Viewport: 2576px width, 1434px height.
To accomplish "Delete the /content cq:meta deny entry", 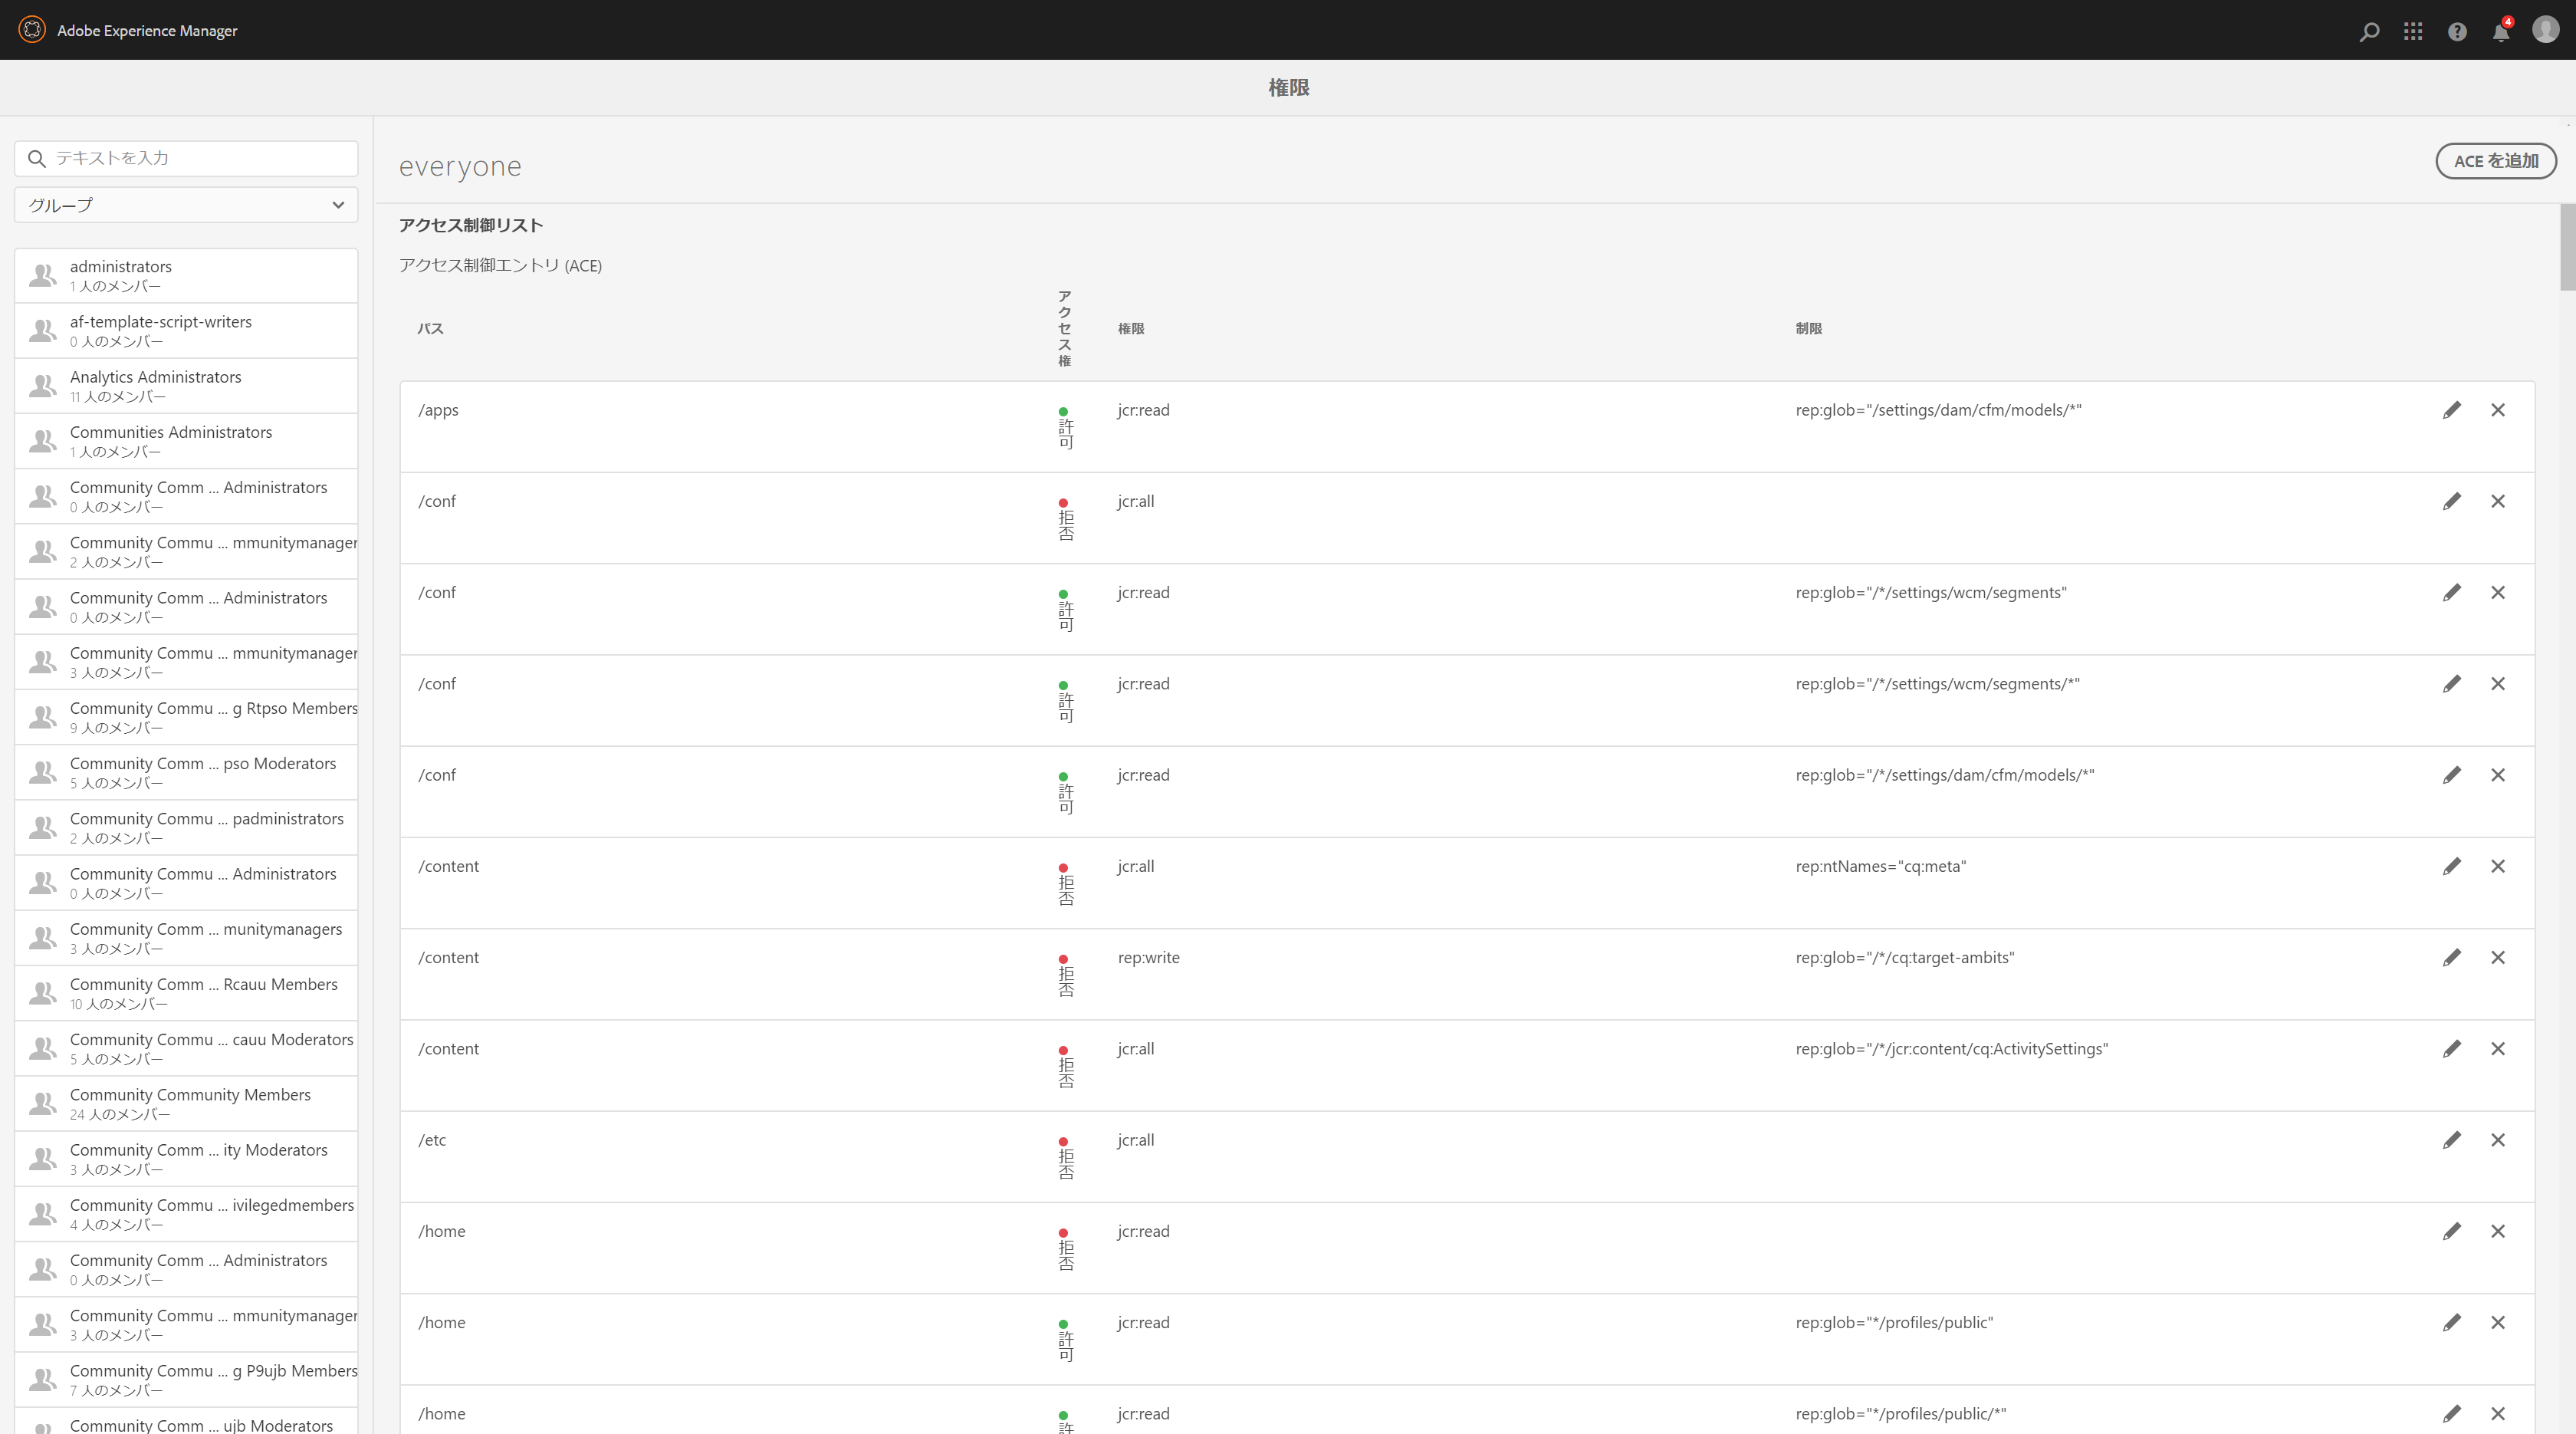I will click(x=2497, y=866).
